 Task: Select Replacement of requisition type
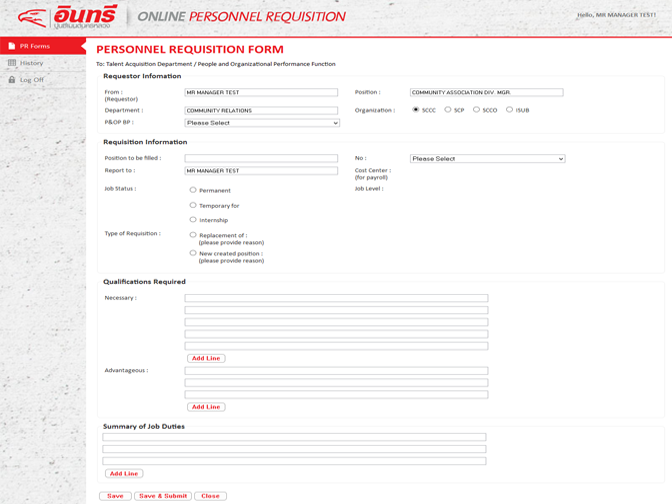(193, 235)
